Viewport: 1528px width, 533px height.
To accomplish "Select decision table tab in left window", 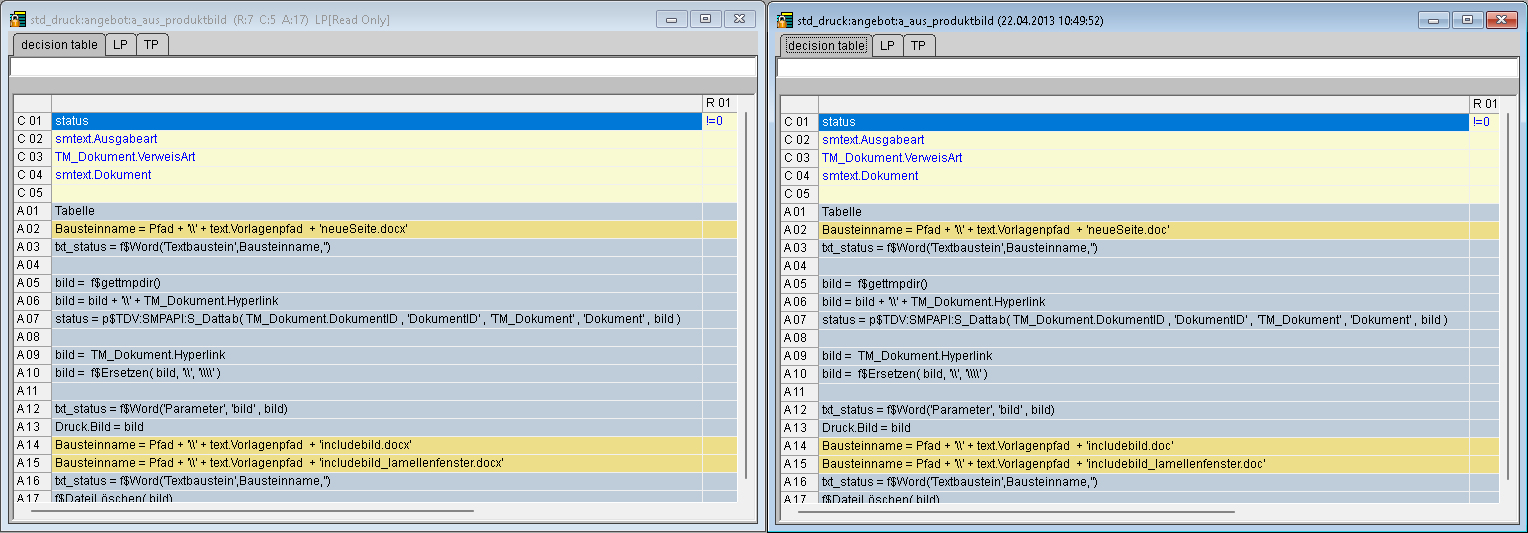I will tap(59, 45).
